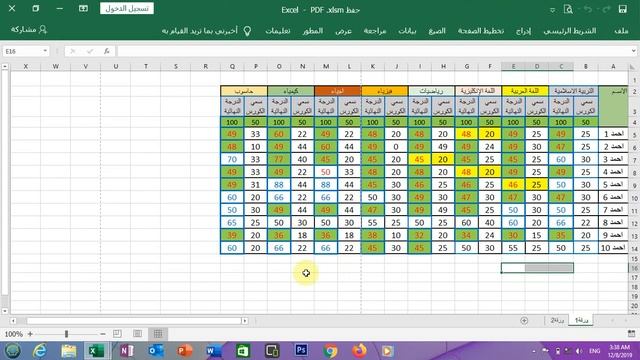
Task: Select column header X
Action: (26, 66)
